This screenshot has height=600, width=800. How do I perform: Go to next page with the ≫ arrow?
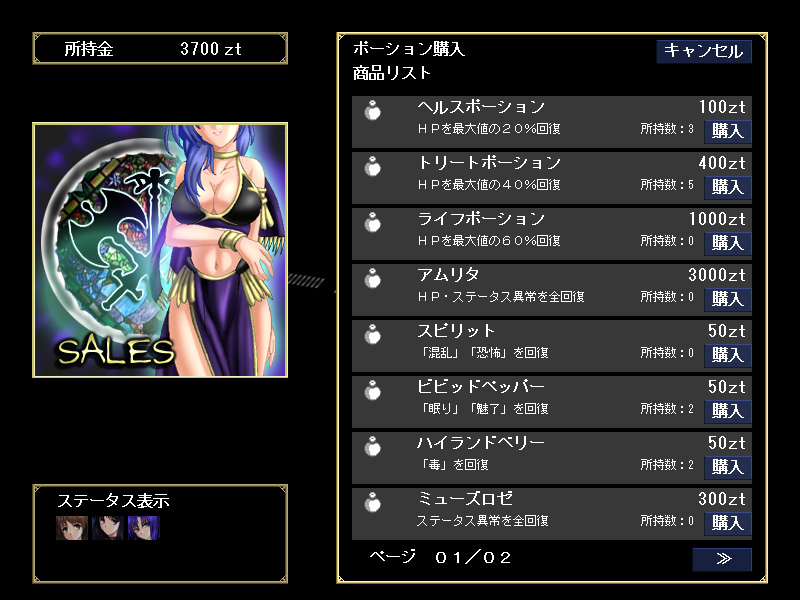point(722,559)
